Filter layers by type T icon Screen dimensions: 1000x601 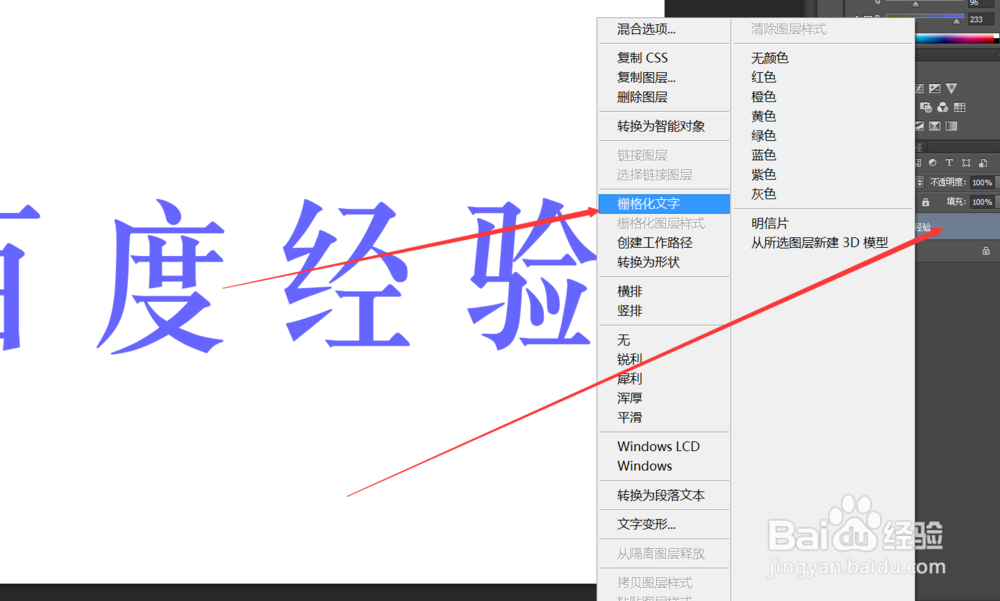click(949, 163)
